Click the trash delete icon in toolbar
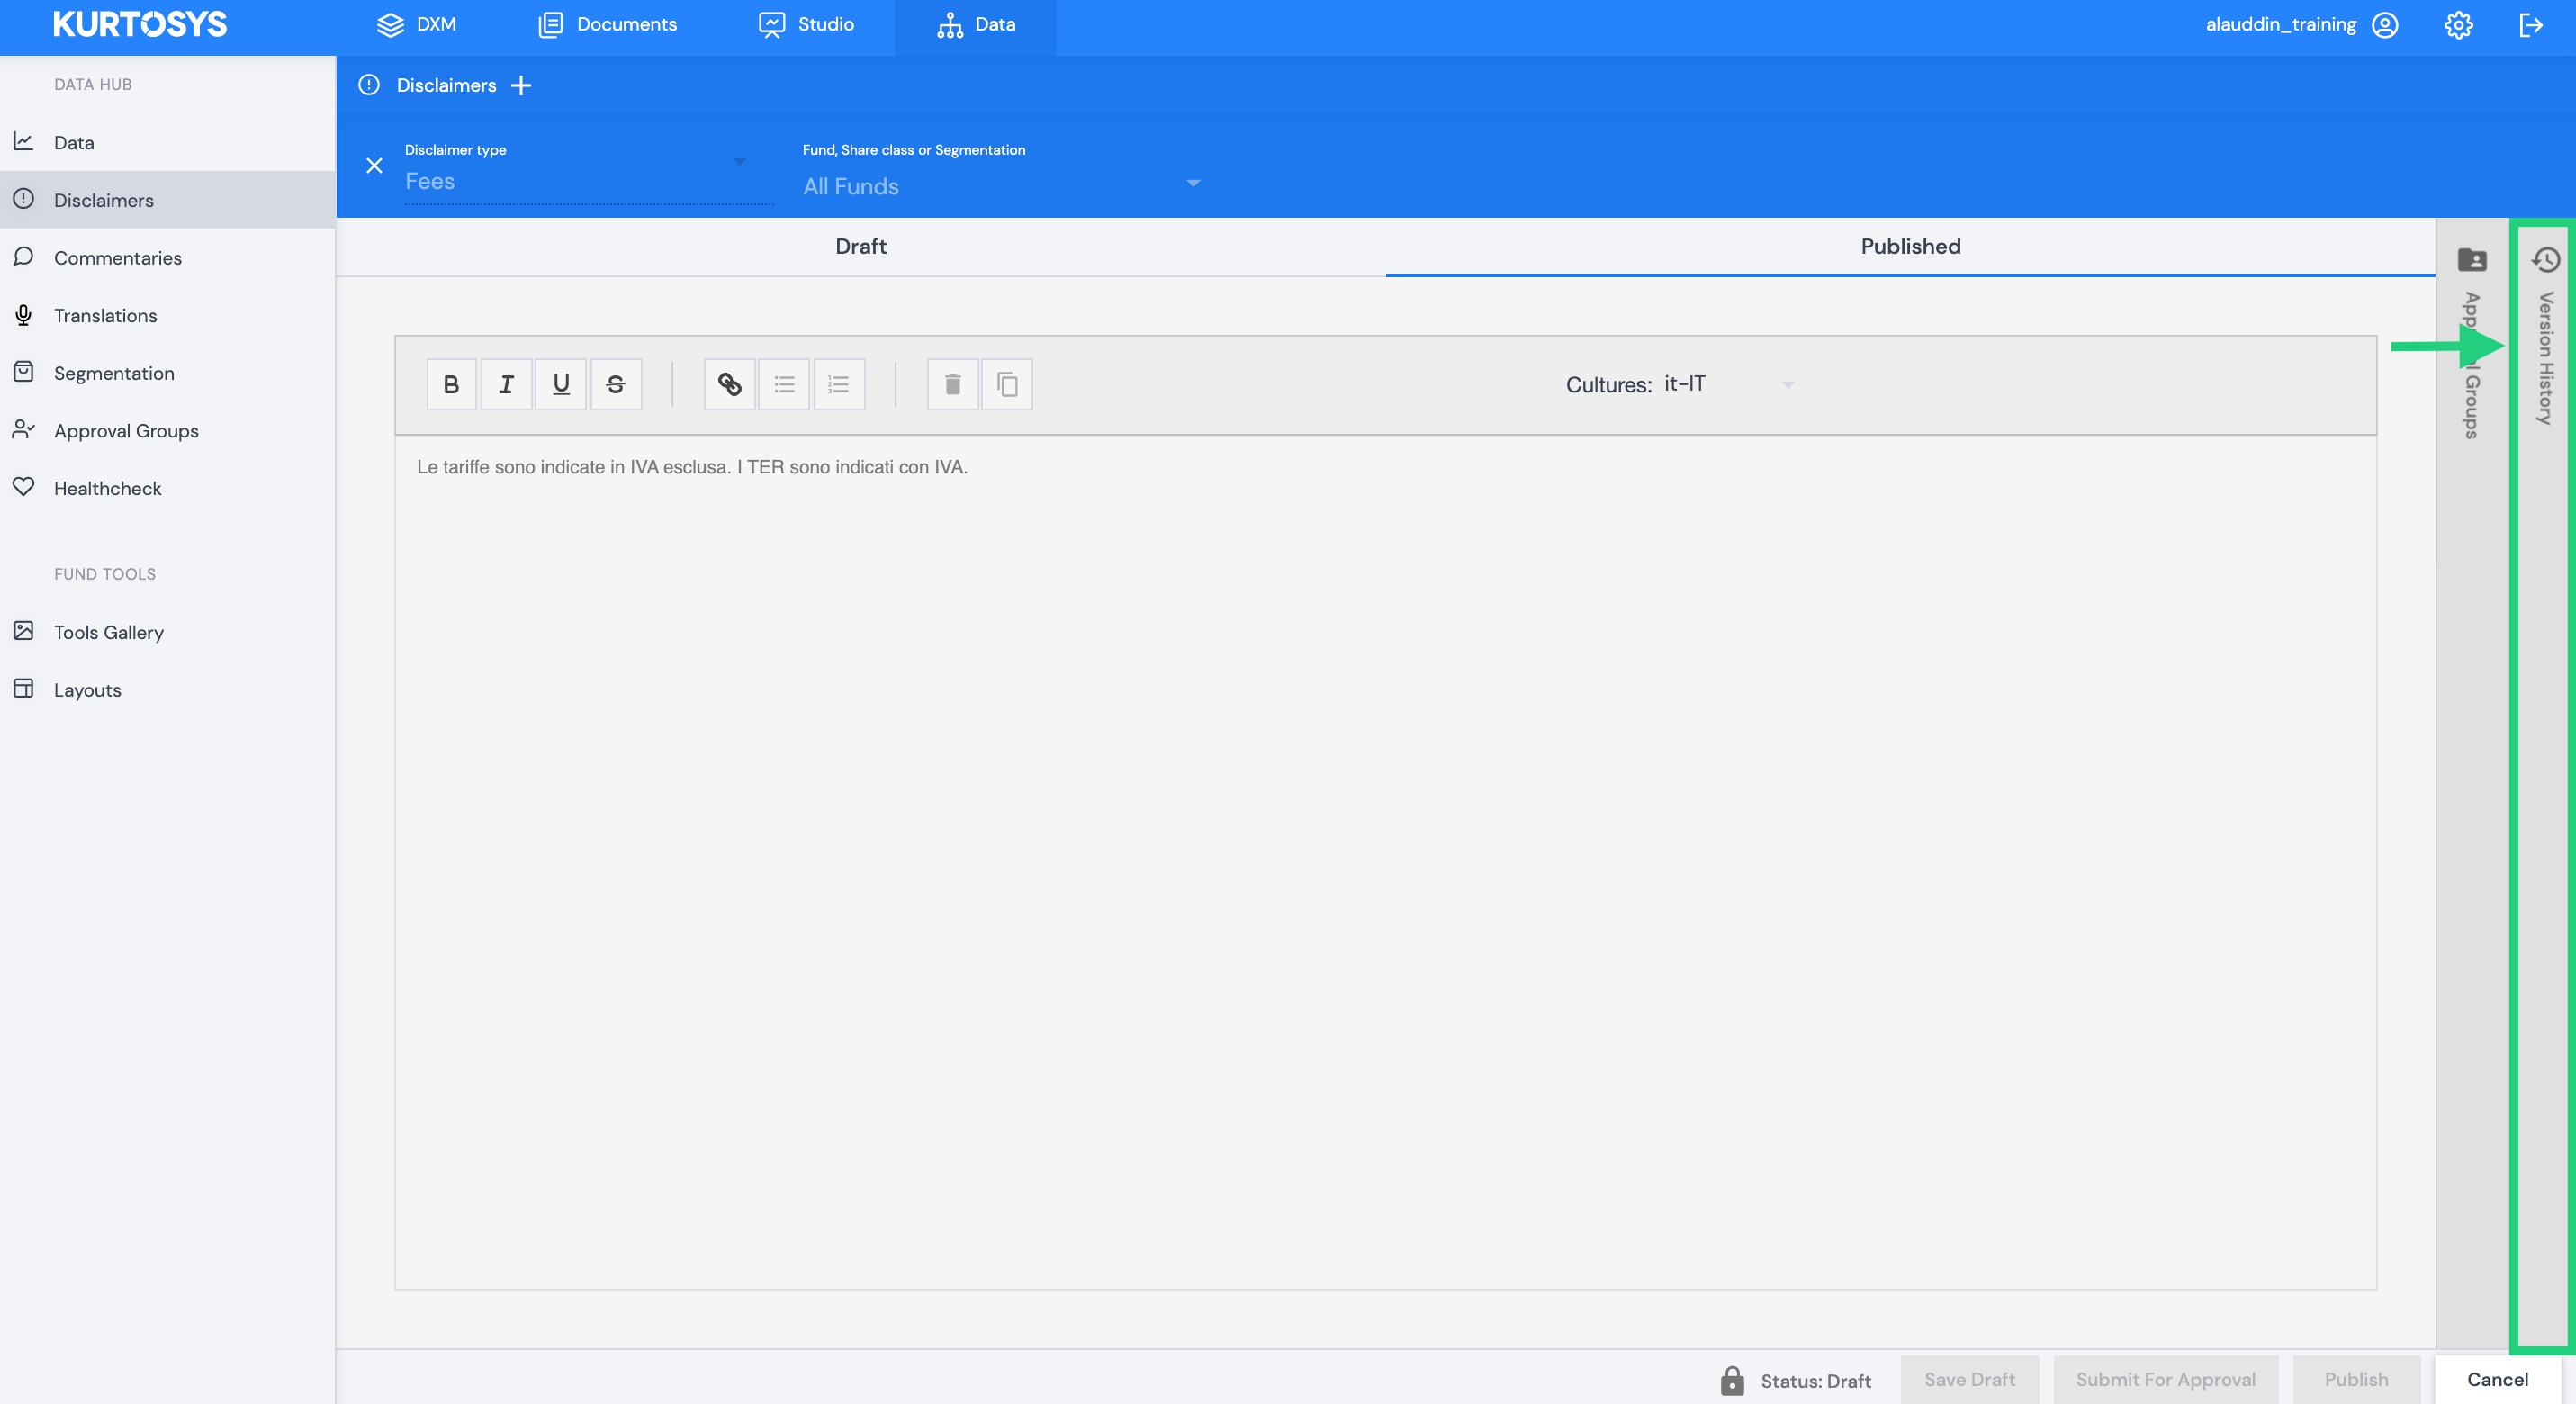2576x1404 pixels. click(x=952, y=384)
